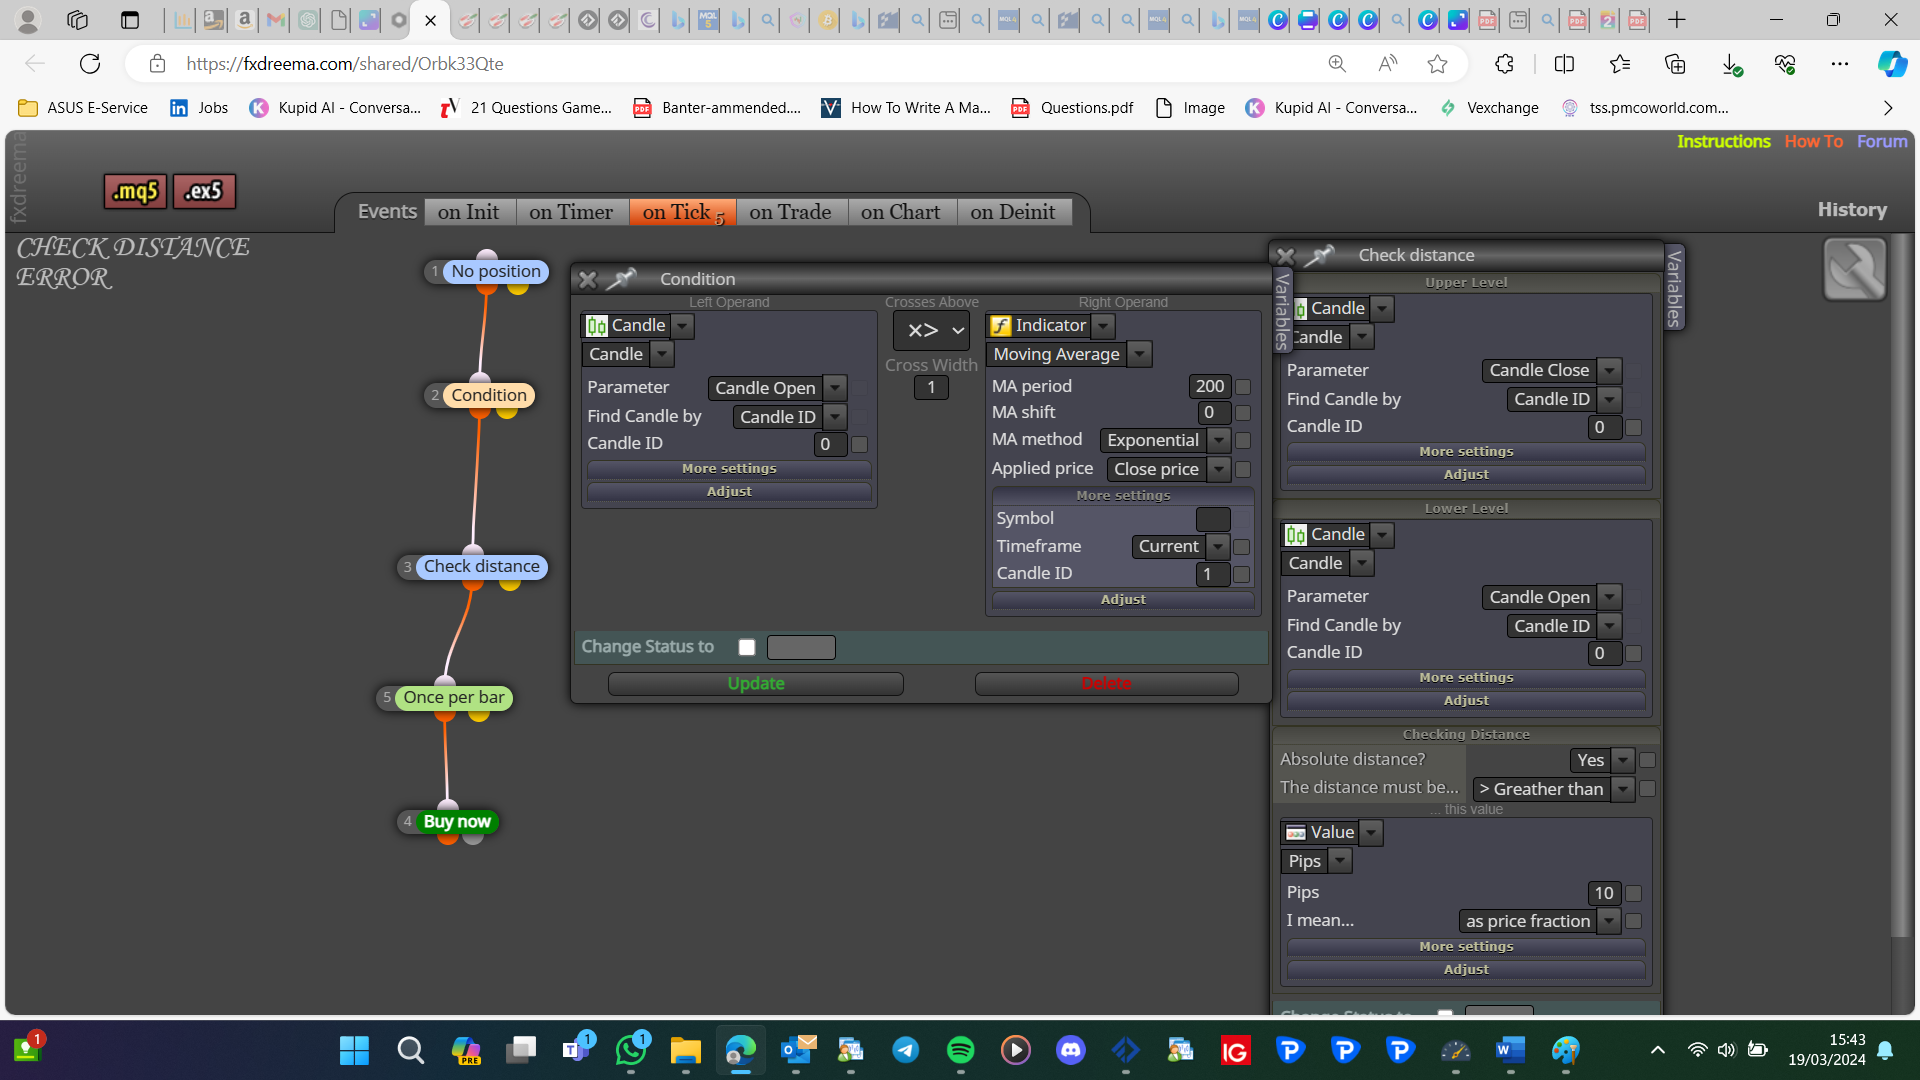
Task: Switch to the on Trade event tab
Action: point(790,212)
